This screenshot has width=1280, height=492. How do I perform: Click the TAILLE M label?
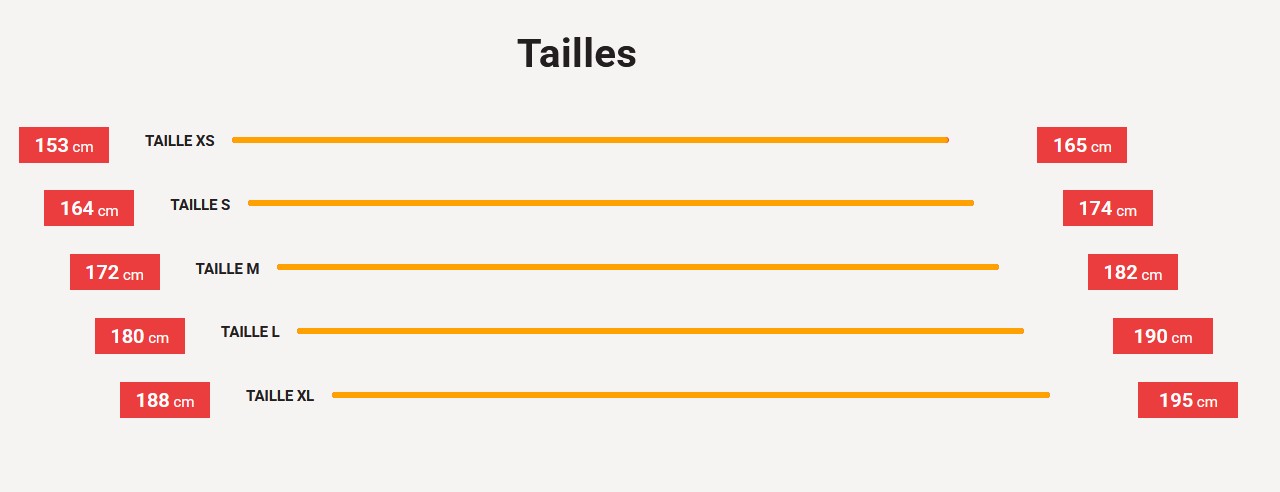click(x=227, y=269)
